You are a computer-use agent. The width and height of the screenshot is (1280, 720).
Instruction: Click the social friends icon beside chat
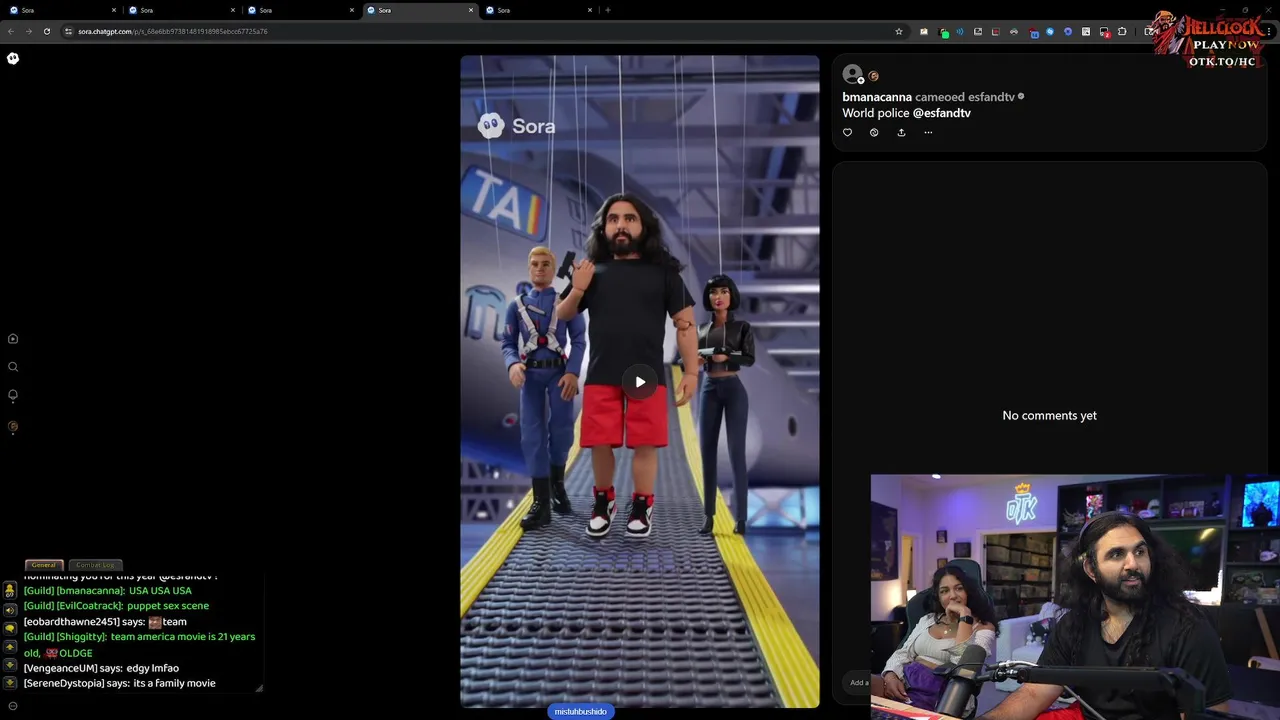coord(10,592)
